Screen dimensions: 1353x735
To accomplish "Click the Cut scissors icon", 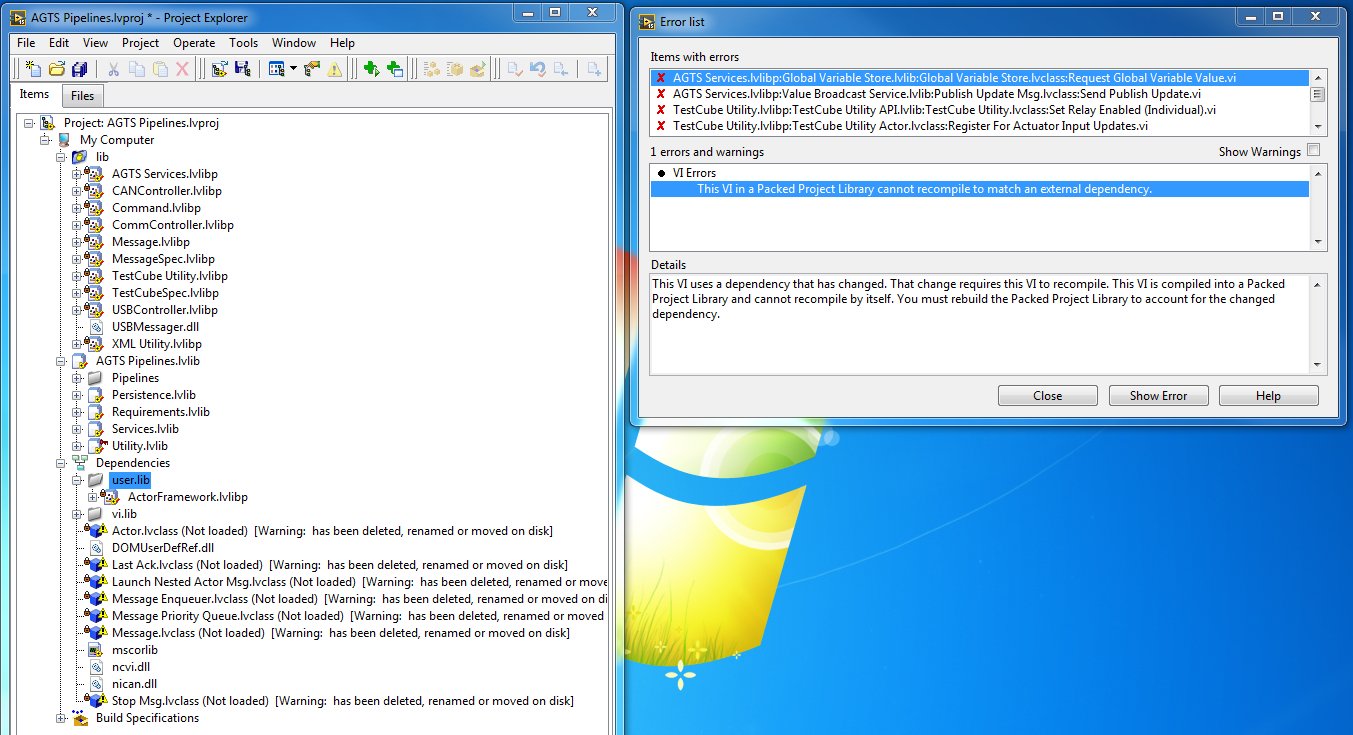I will pyautogui.click(x=113, y=69).
